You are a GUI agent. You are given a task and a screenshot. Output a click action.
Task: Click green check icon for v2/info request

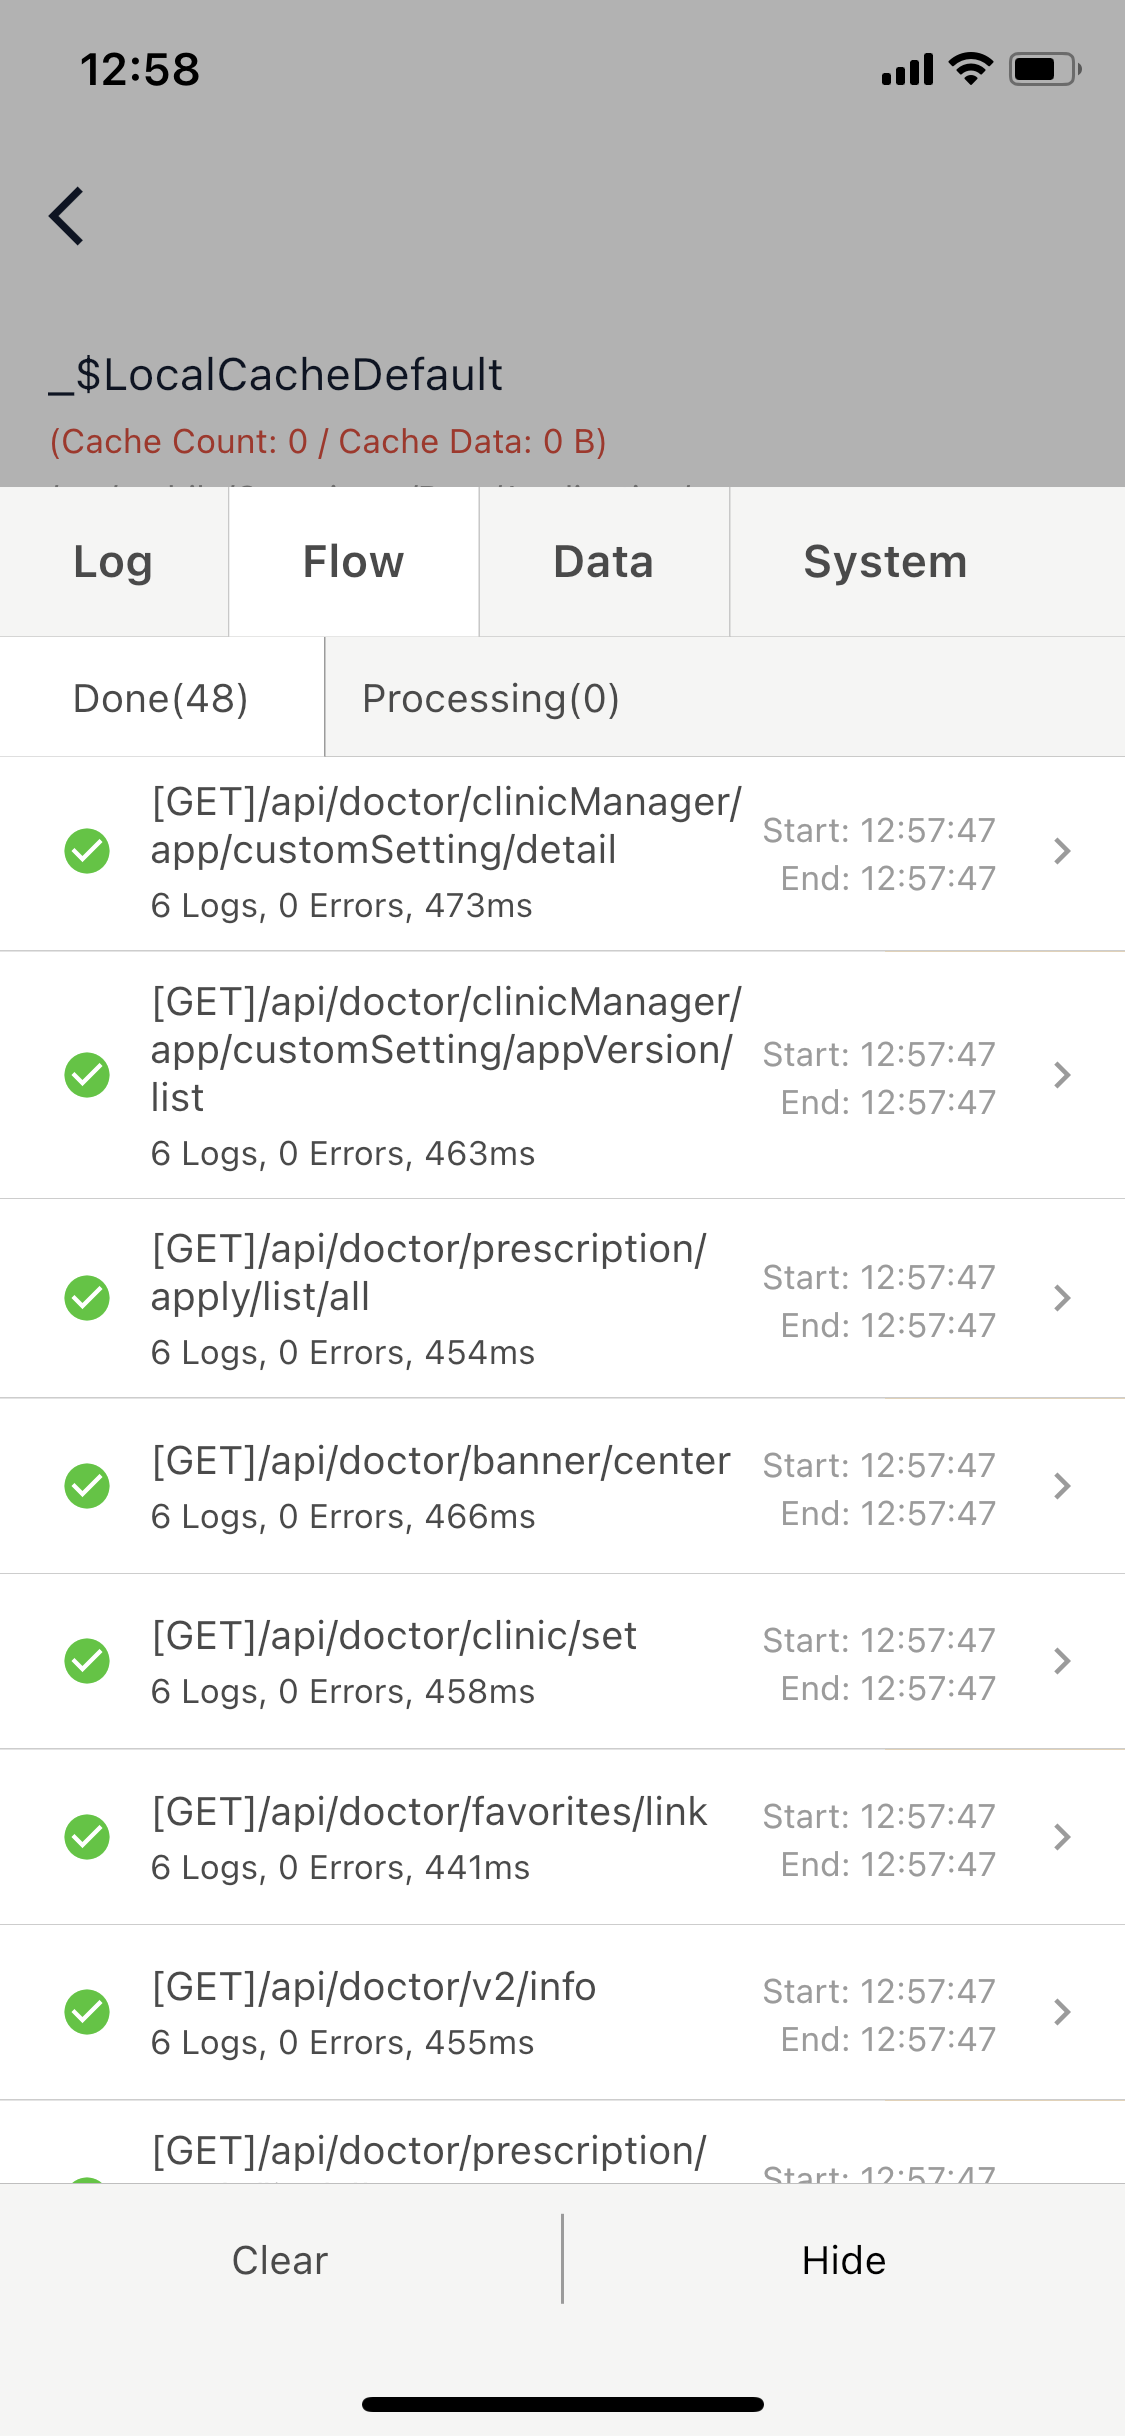(x=87, y=2012)
